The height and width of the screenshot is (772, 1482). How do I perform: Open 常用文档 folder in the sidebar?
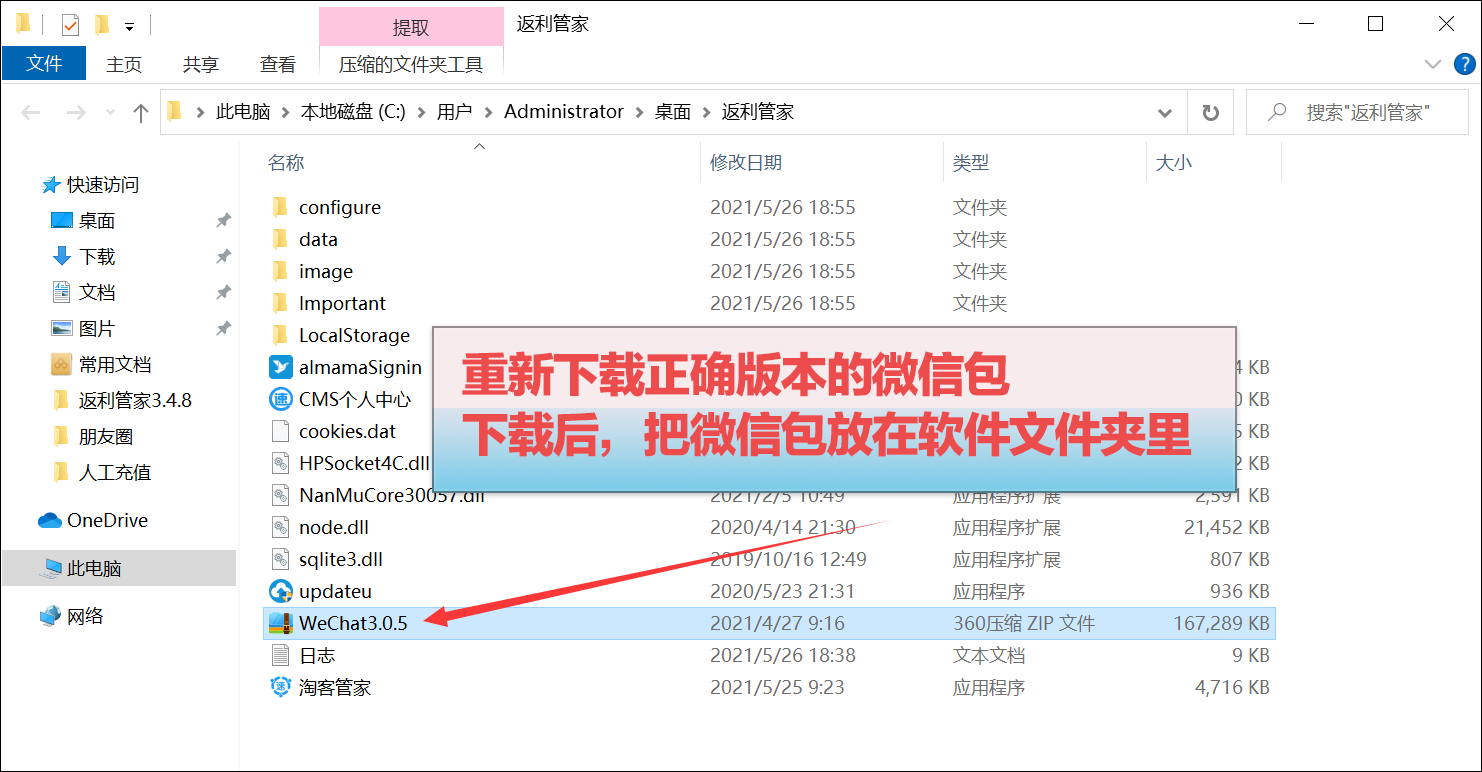[x=115, y=364]
